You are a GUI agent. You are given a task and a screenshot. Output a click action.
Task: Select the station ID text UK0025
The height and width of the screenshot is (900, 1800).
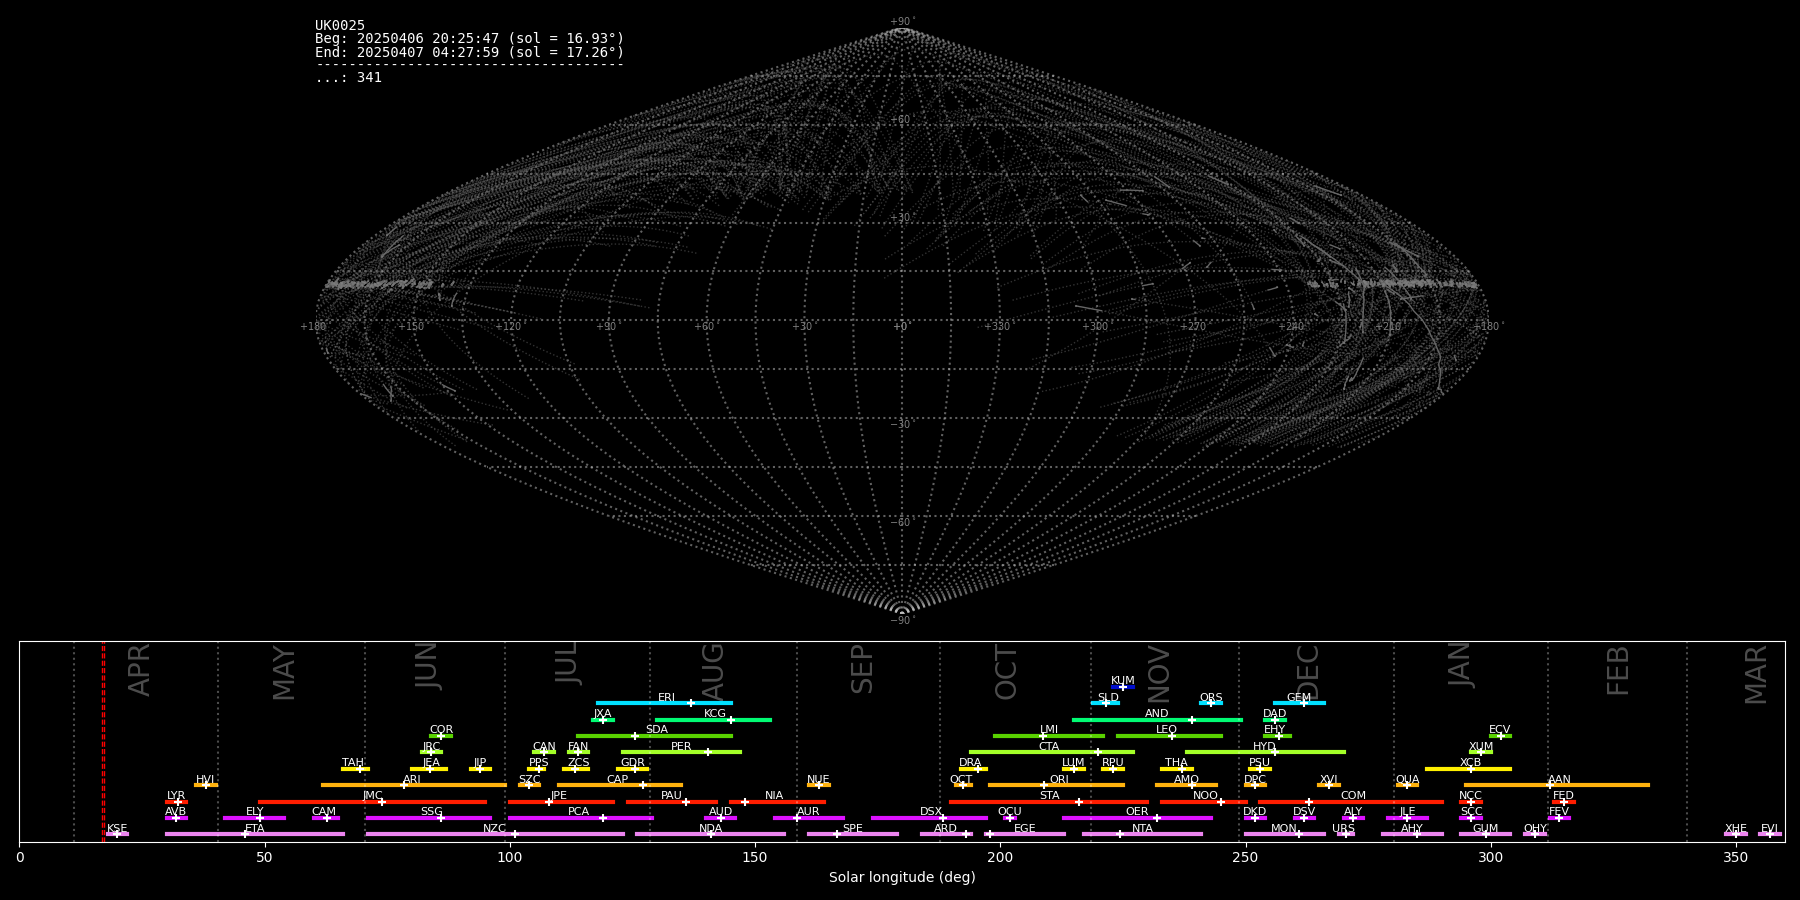(x=340, y=26)
